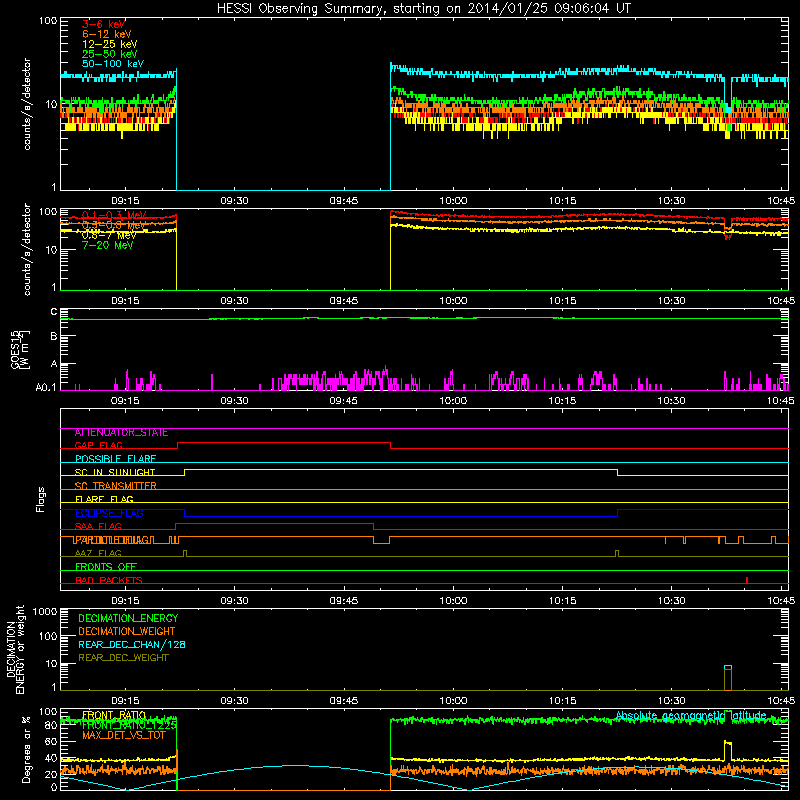Click the FRONT_RATIO yellow spike near 10:38
Image resolution: width=800 pixels, height=800 pixels.
click(728, 750)
